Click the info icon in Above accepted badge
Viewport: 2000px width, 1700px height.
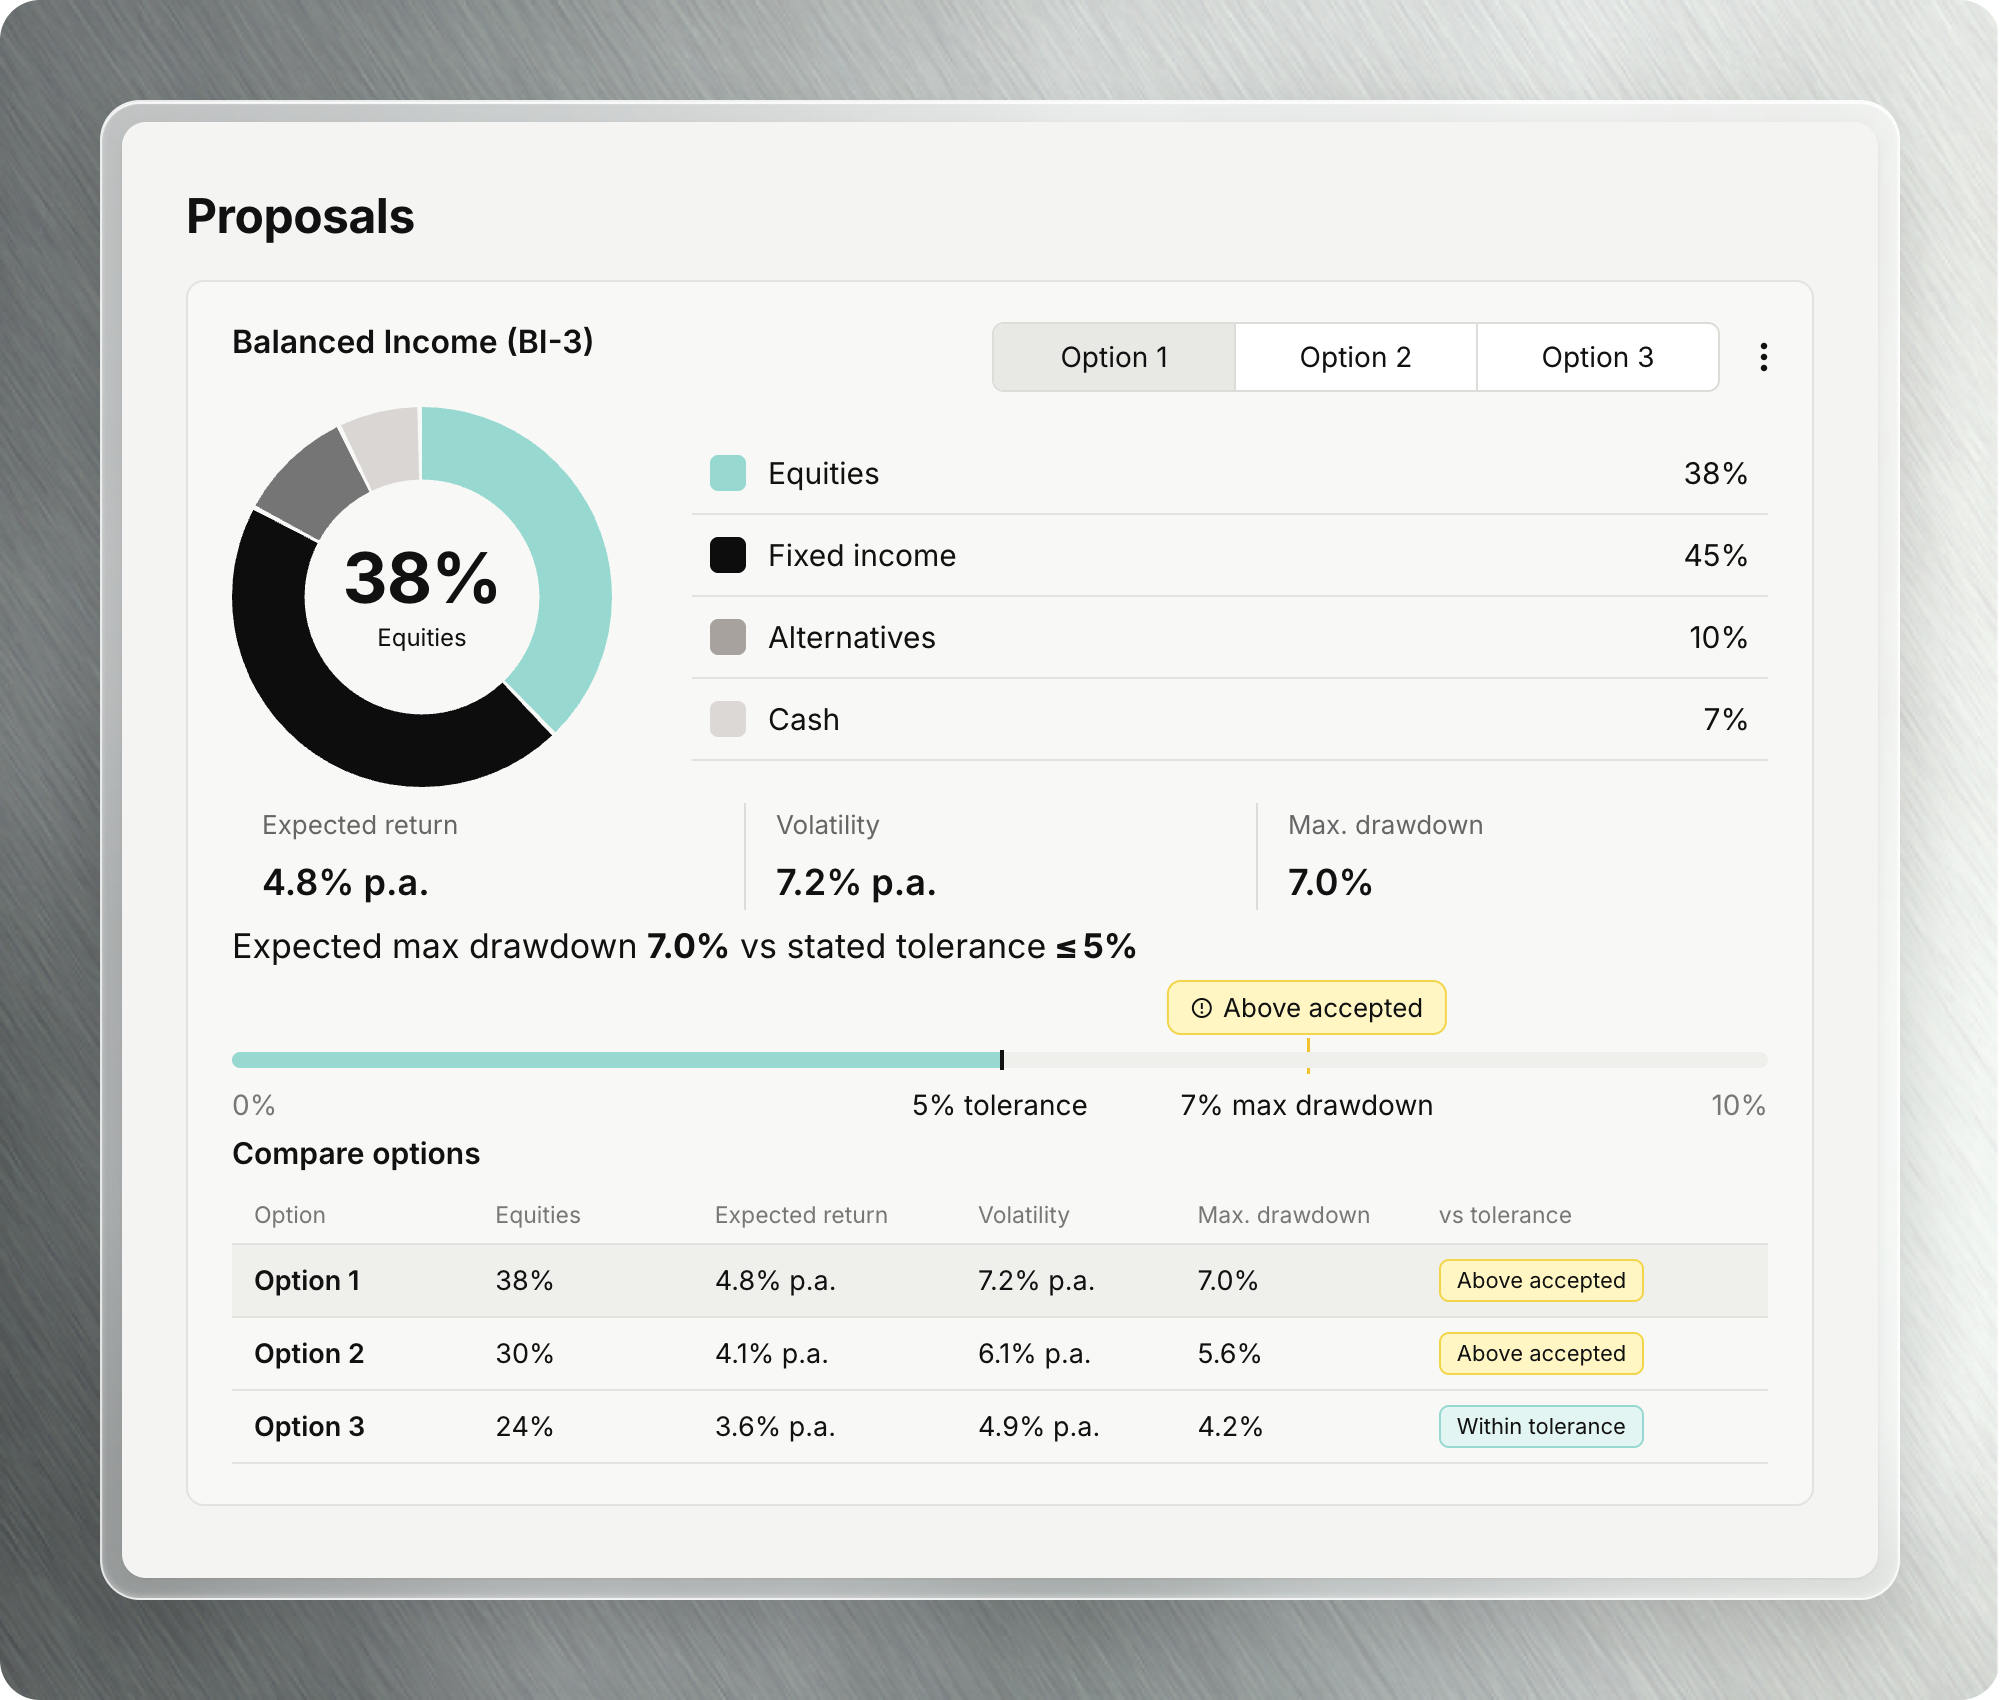tap(1201, 1008)
